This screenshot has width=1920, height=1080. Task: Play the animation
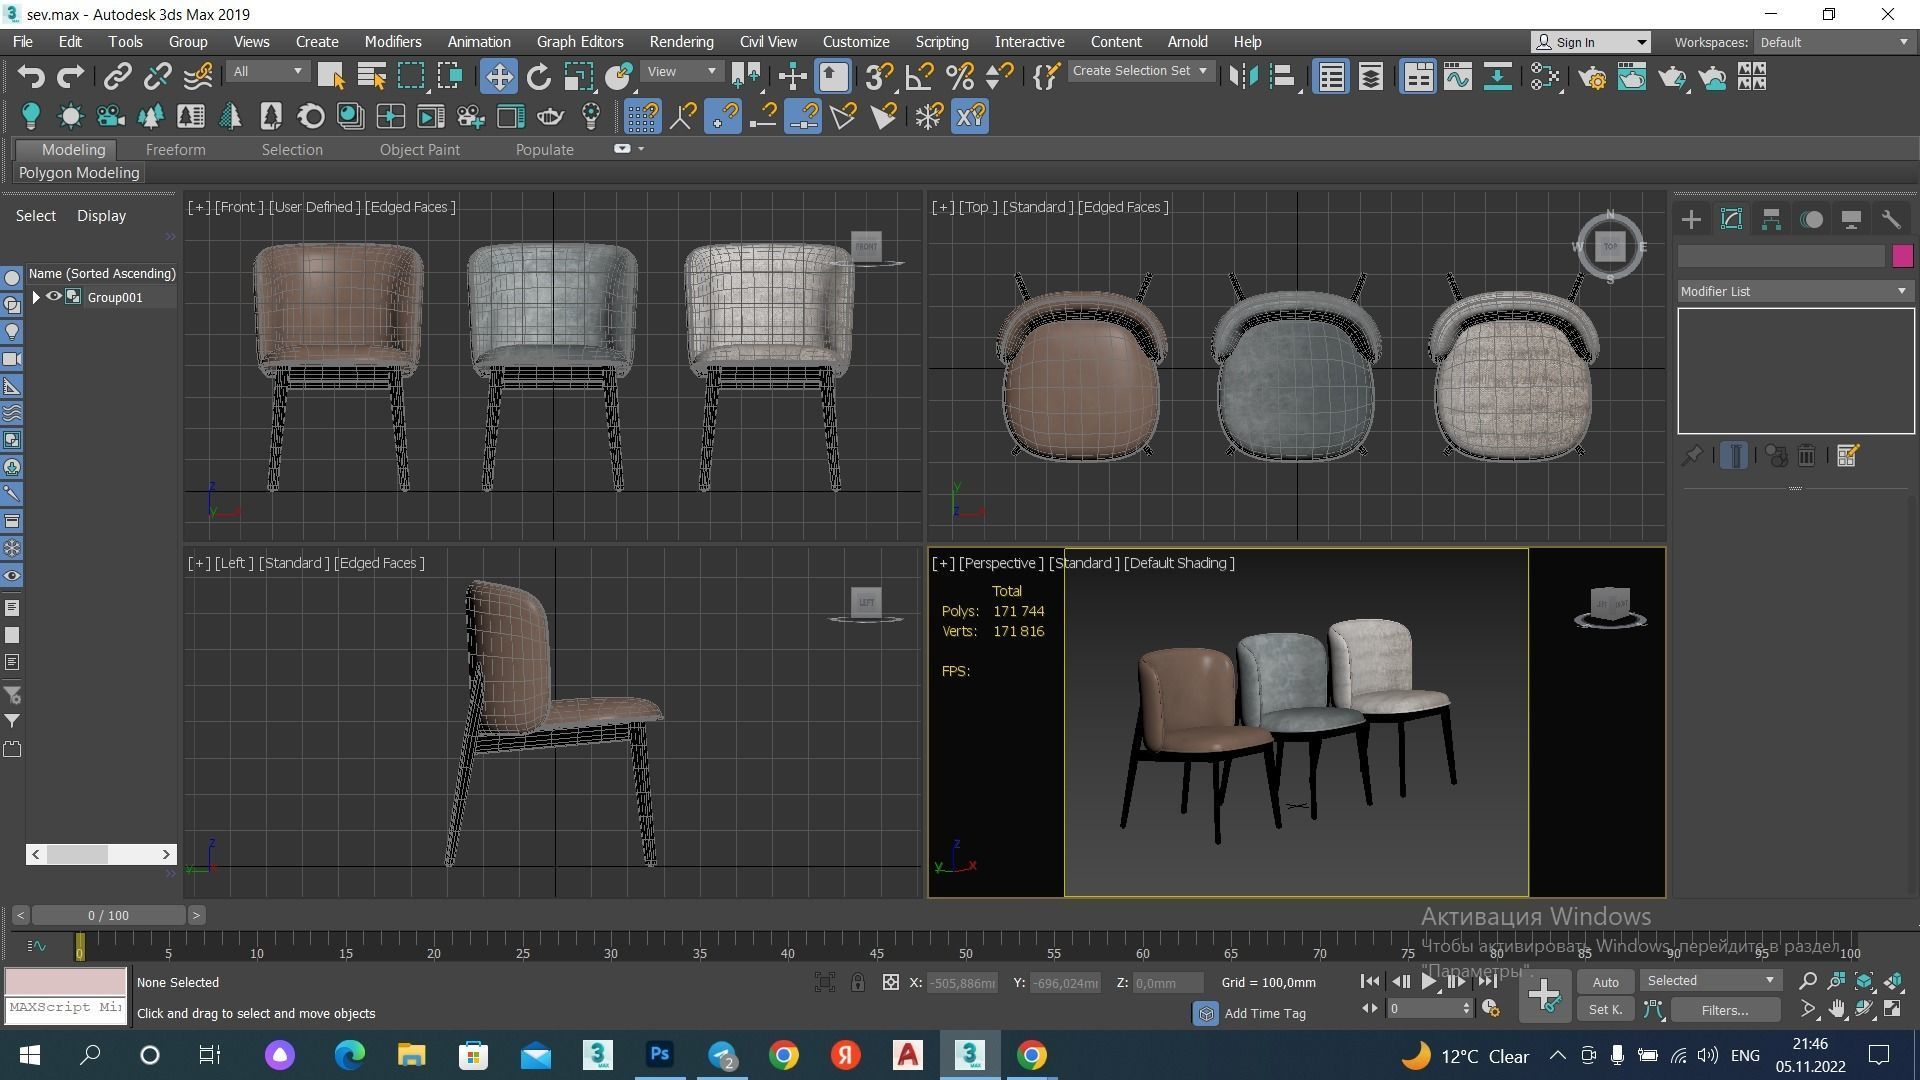coord(1429,982)
